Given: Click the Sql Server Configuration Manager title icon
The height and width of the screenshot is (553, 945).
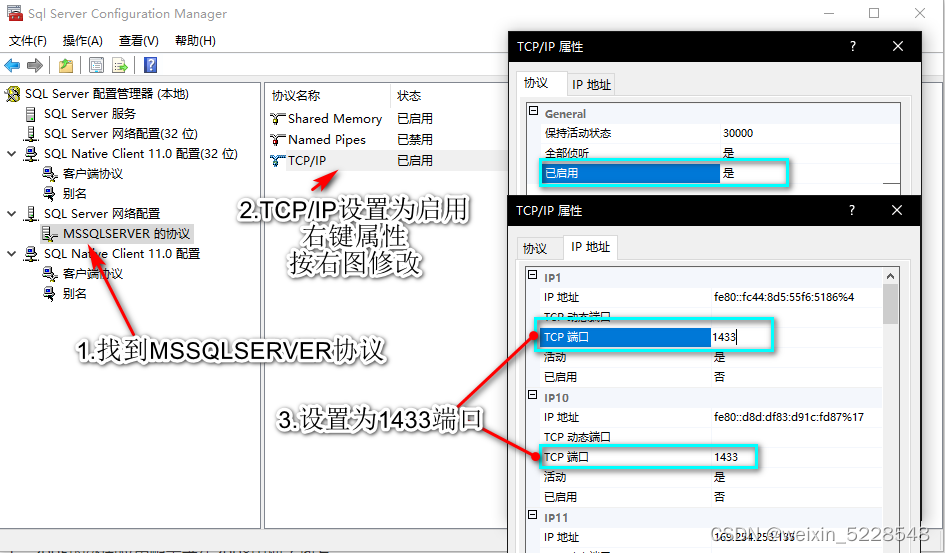Looking at the screenshot, I should (14, 13).
